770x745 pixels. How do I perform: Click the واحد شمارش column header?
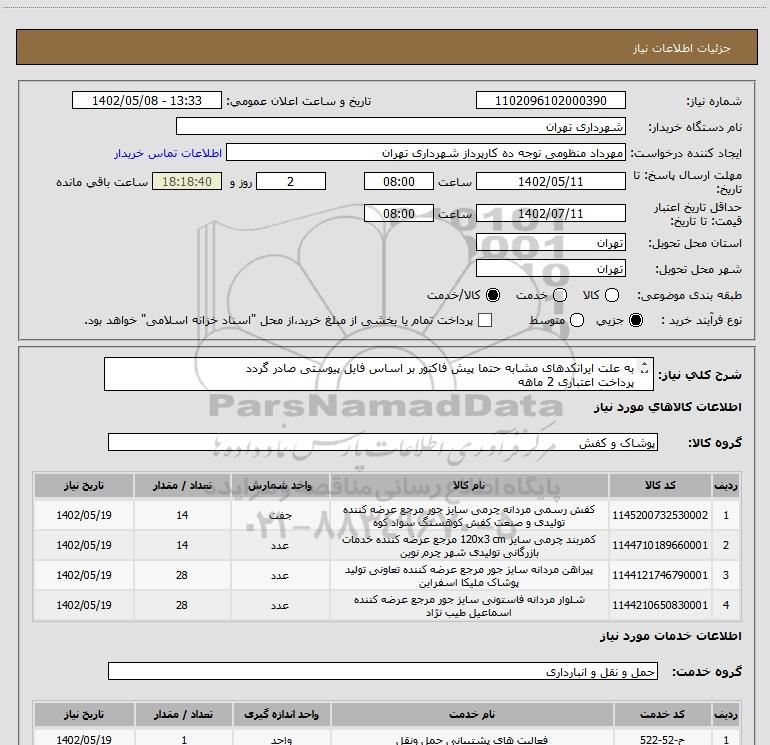tap(280, 485)
